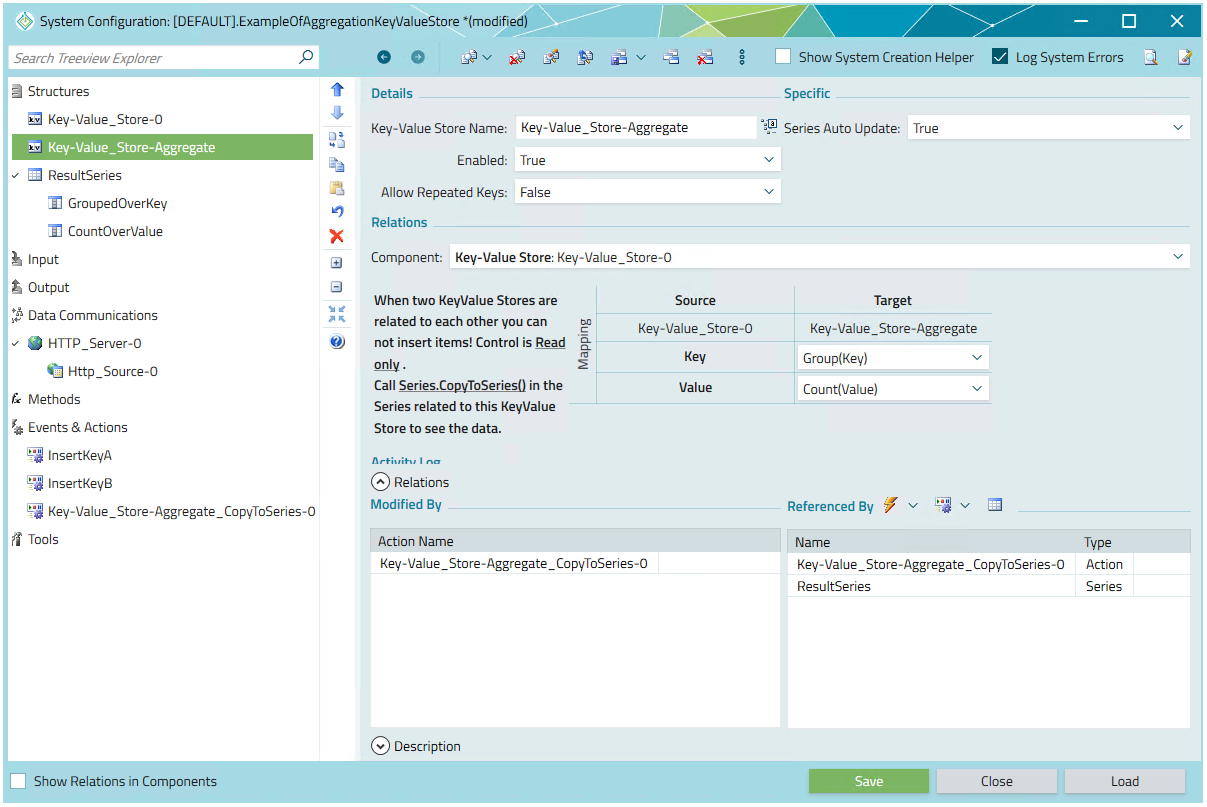Select Key-Value_Store-0 in the tree
This screenshot has width=1207, height=807.
pos(105,119)
